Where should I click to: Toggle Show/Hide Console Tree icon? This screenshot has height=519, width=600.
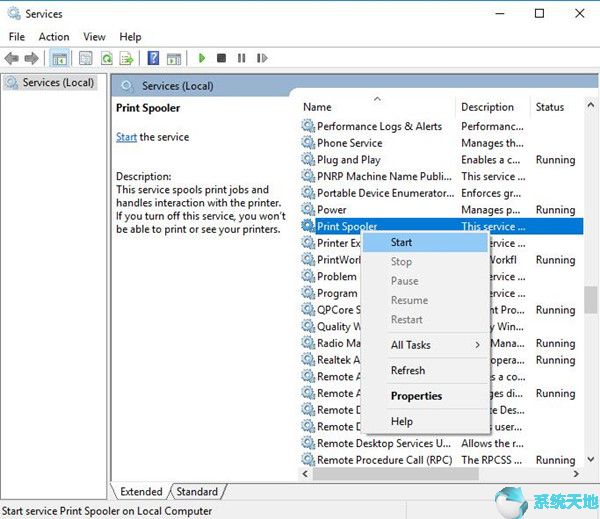pyautogui.click(x=59, y=59)
